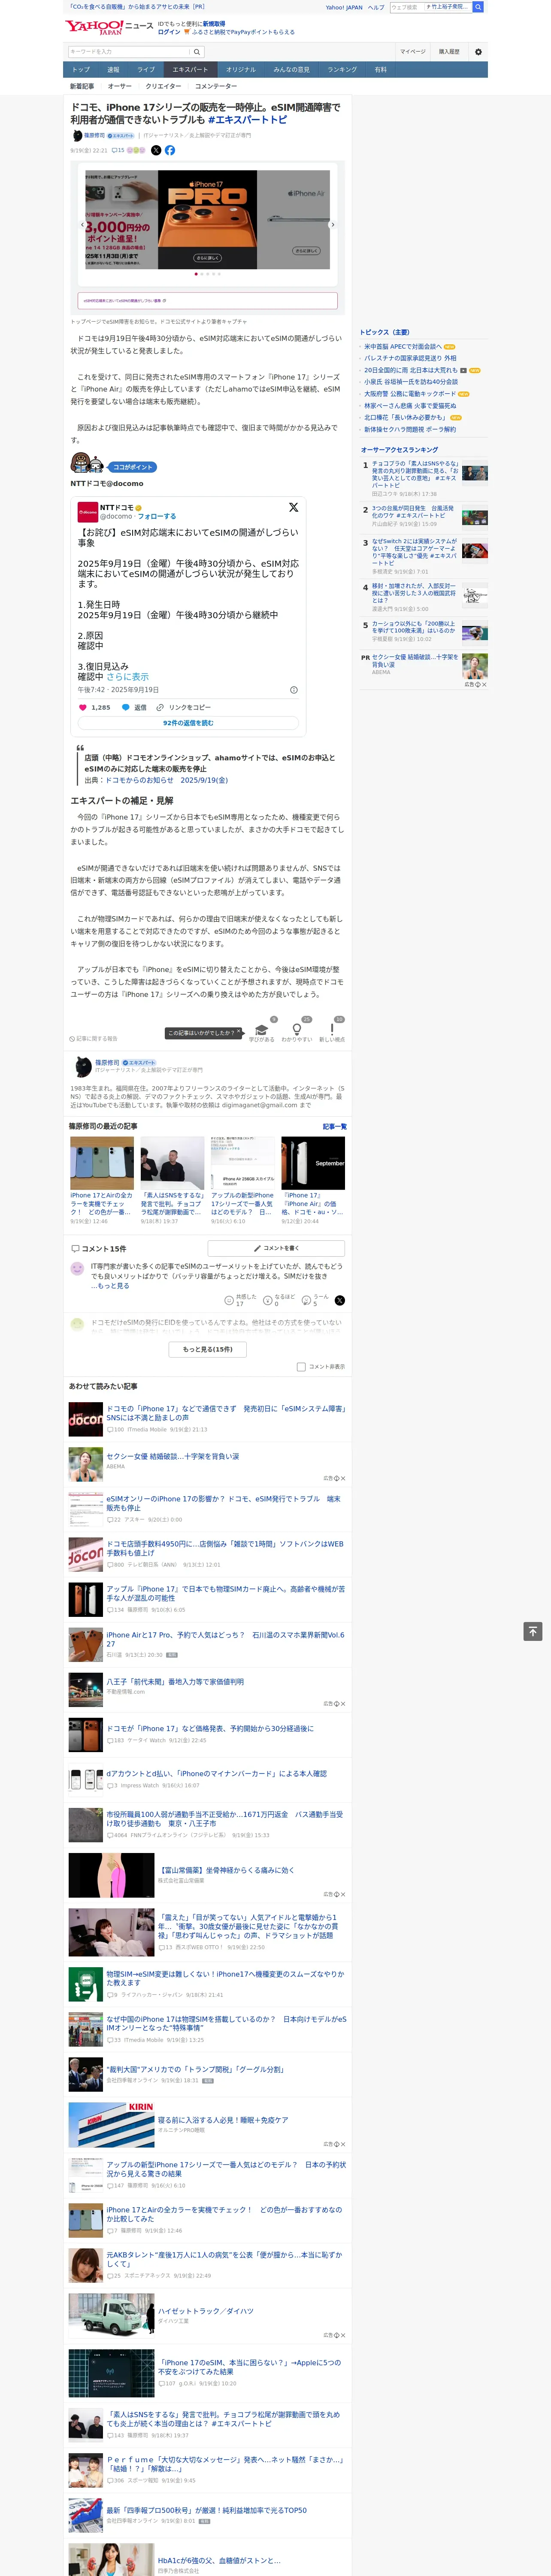The width and height of the screenshot is (551, 2576).
Task: Open the 素人はSNSをするな recent-article thumbnail
Action: coord(172,1163)
